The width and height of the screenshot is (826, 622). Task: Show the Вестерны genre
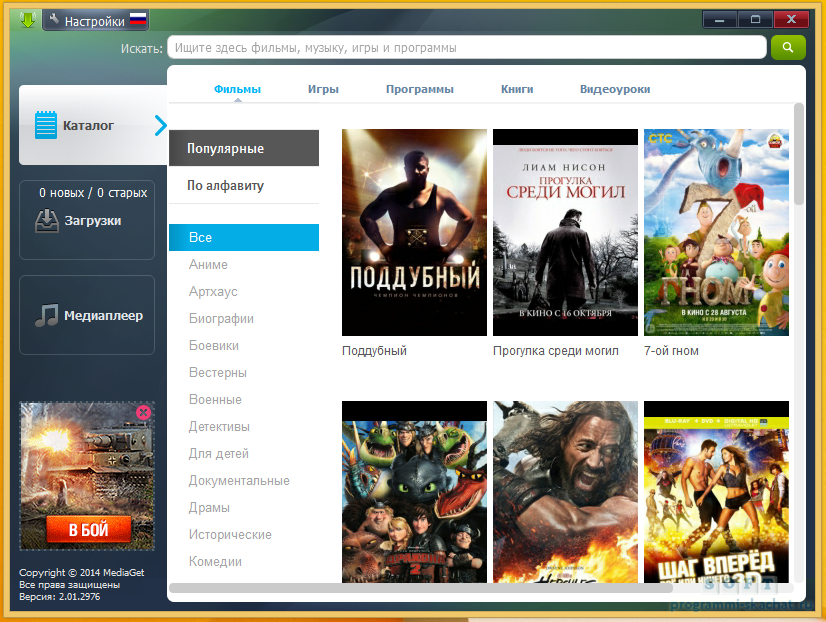tap(218, 372)
